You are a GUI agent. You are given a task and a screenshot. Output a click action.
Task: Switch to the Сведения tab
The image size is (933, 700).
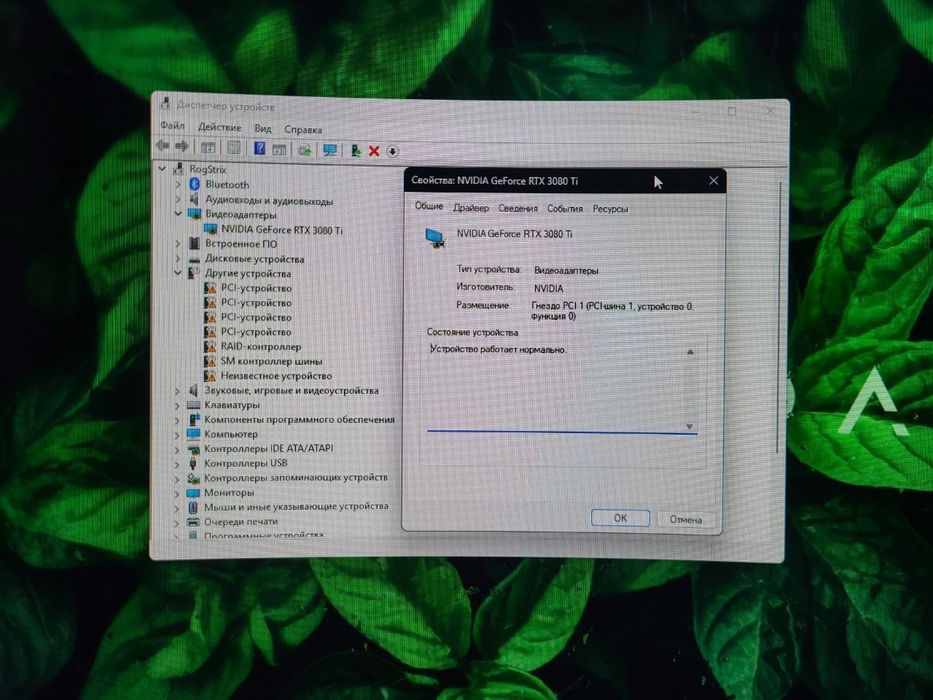[518, 208]
